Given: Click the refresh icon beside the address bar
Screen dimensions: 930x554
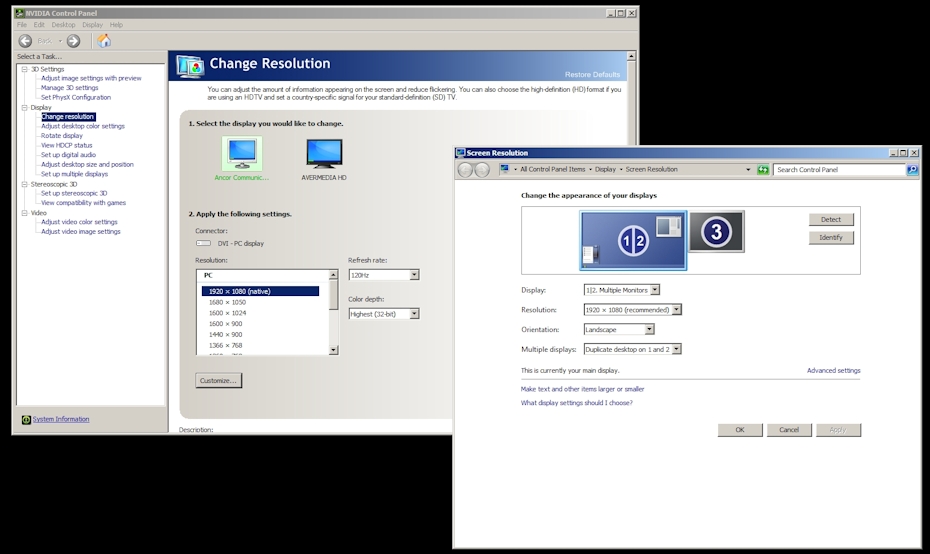Looking at the screenshot, I should [x=763, y=170].
